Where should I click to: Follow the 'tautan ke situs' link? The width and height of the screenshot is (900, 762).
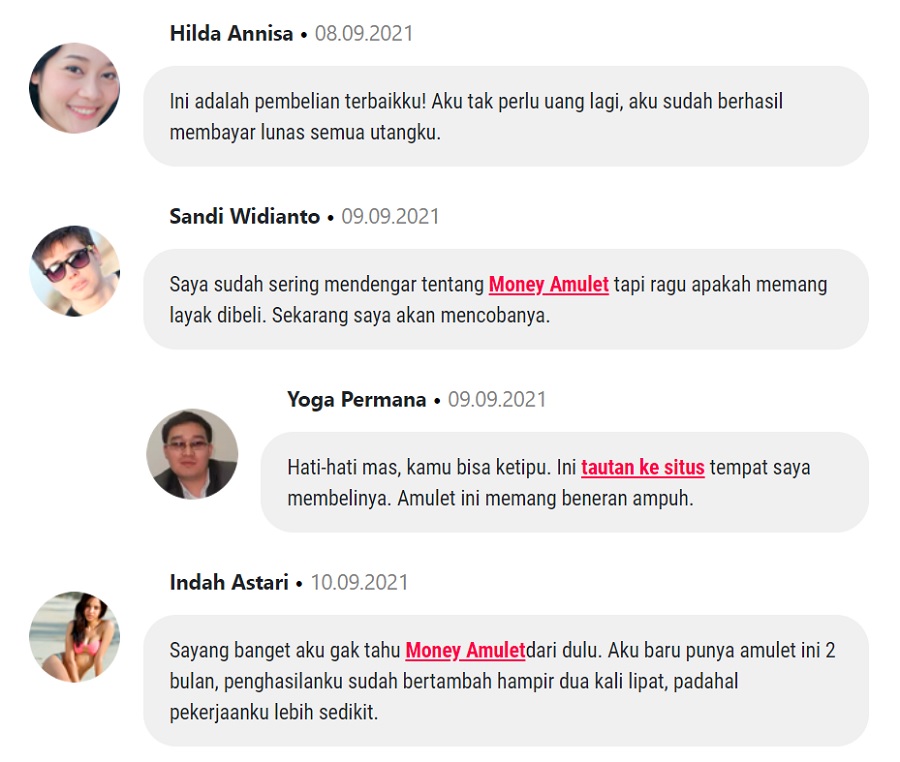click(x=642, y=467)
